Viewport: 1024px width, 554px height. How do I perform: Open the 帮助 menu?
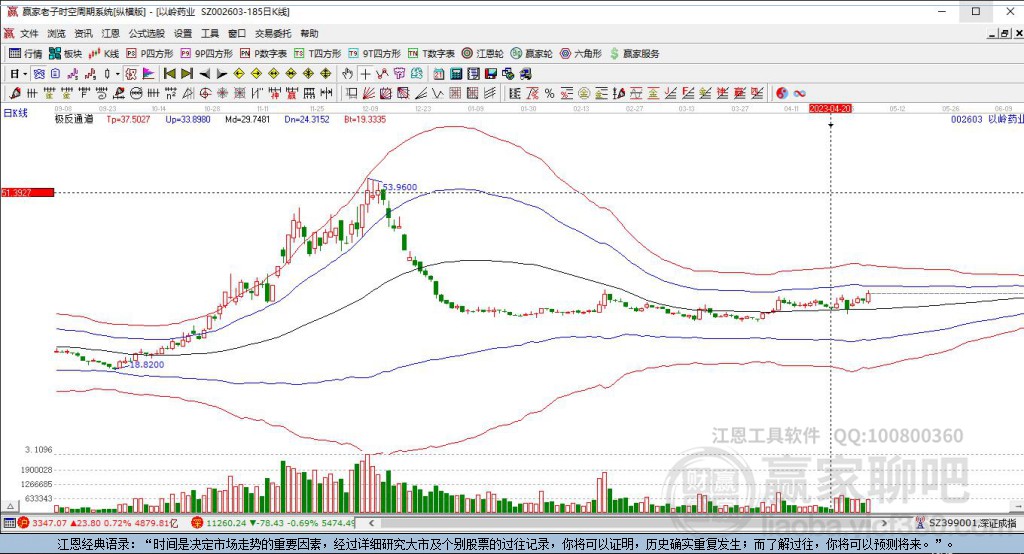(309, 33)
